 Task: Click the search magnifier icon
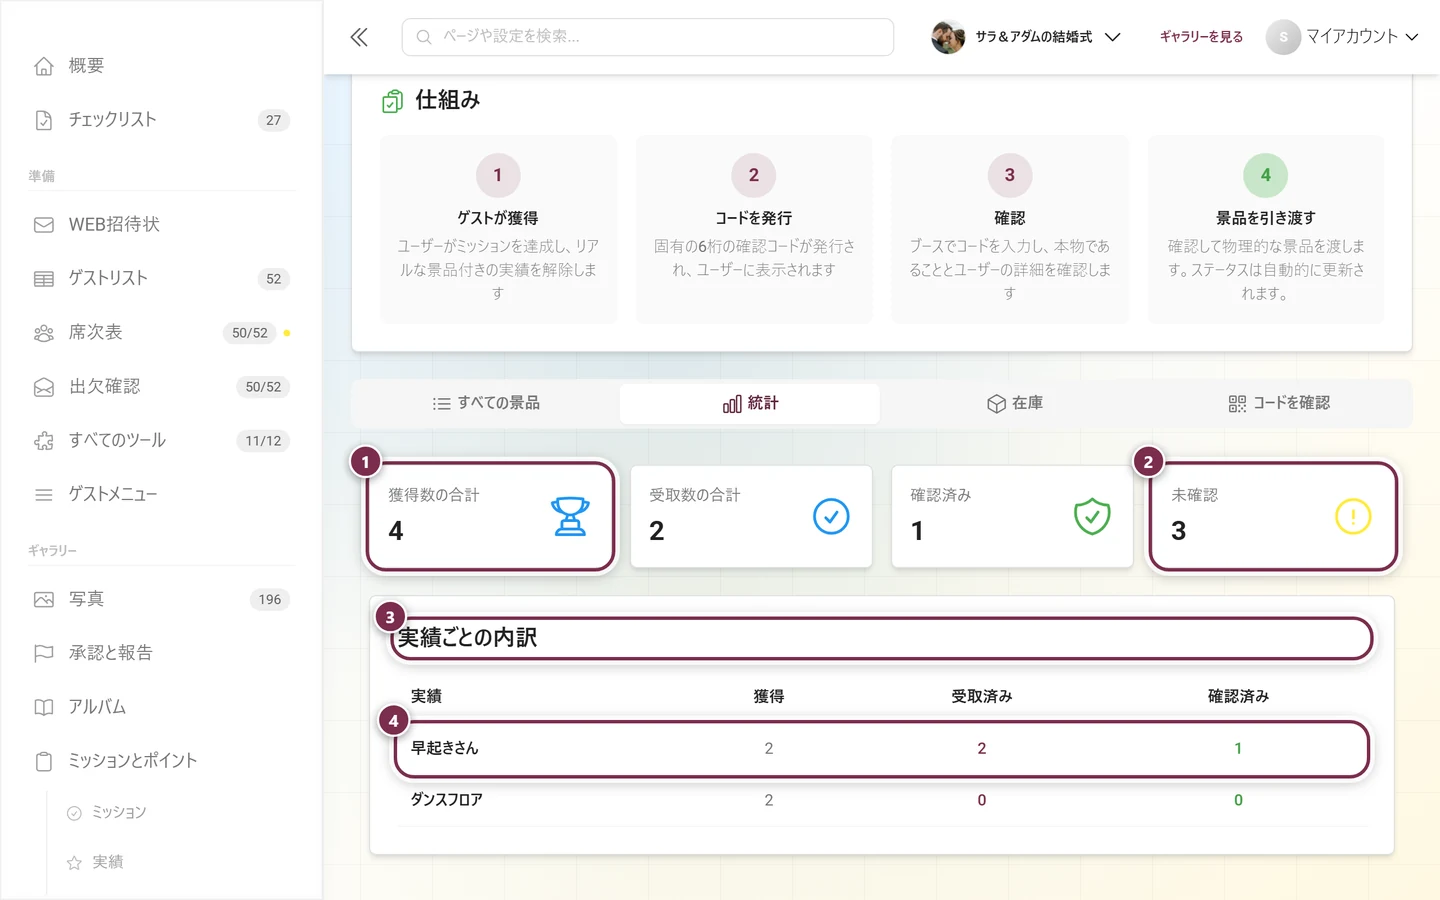(x=424, y=37)
